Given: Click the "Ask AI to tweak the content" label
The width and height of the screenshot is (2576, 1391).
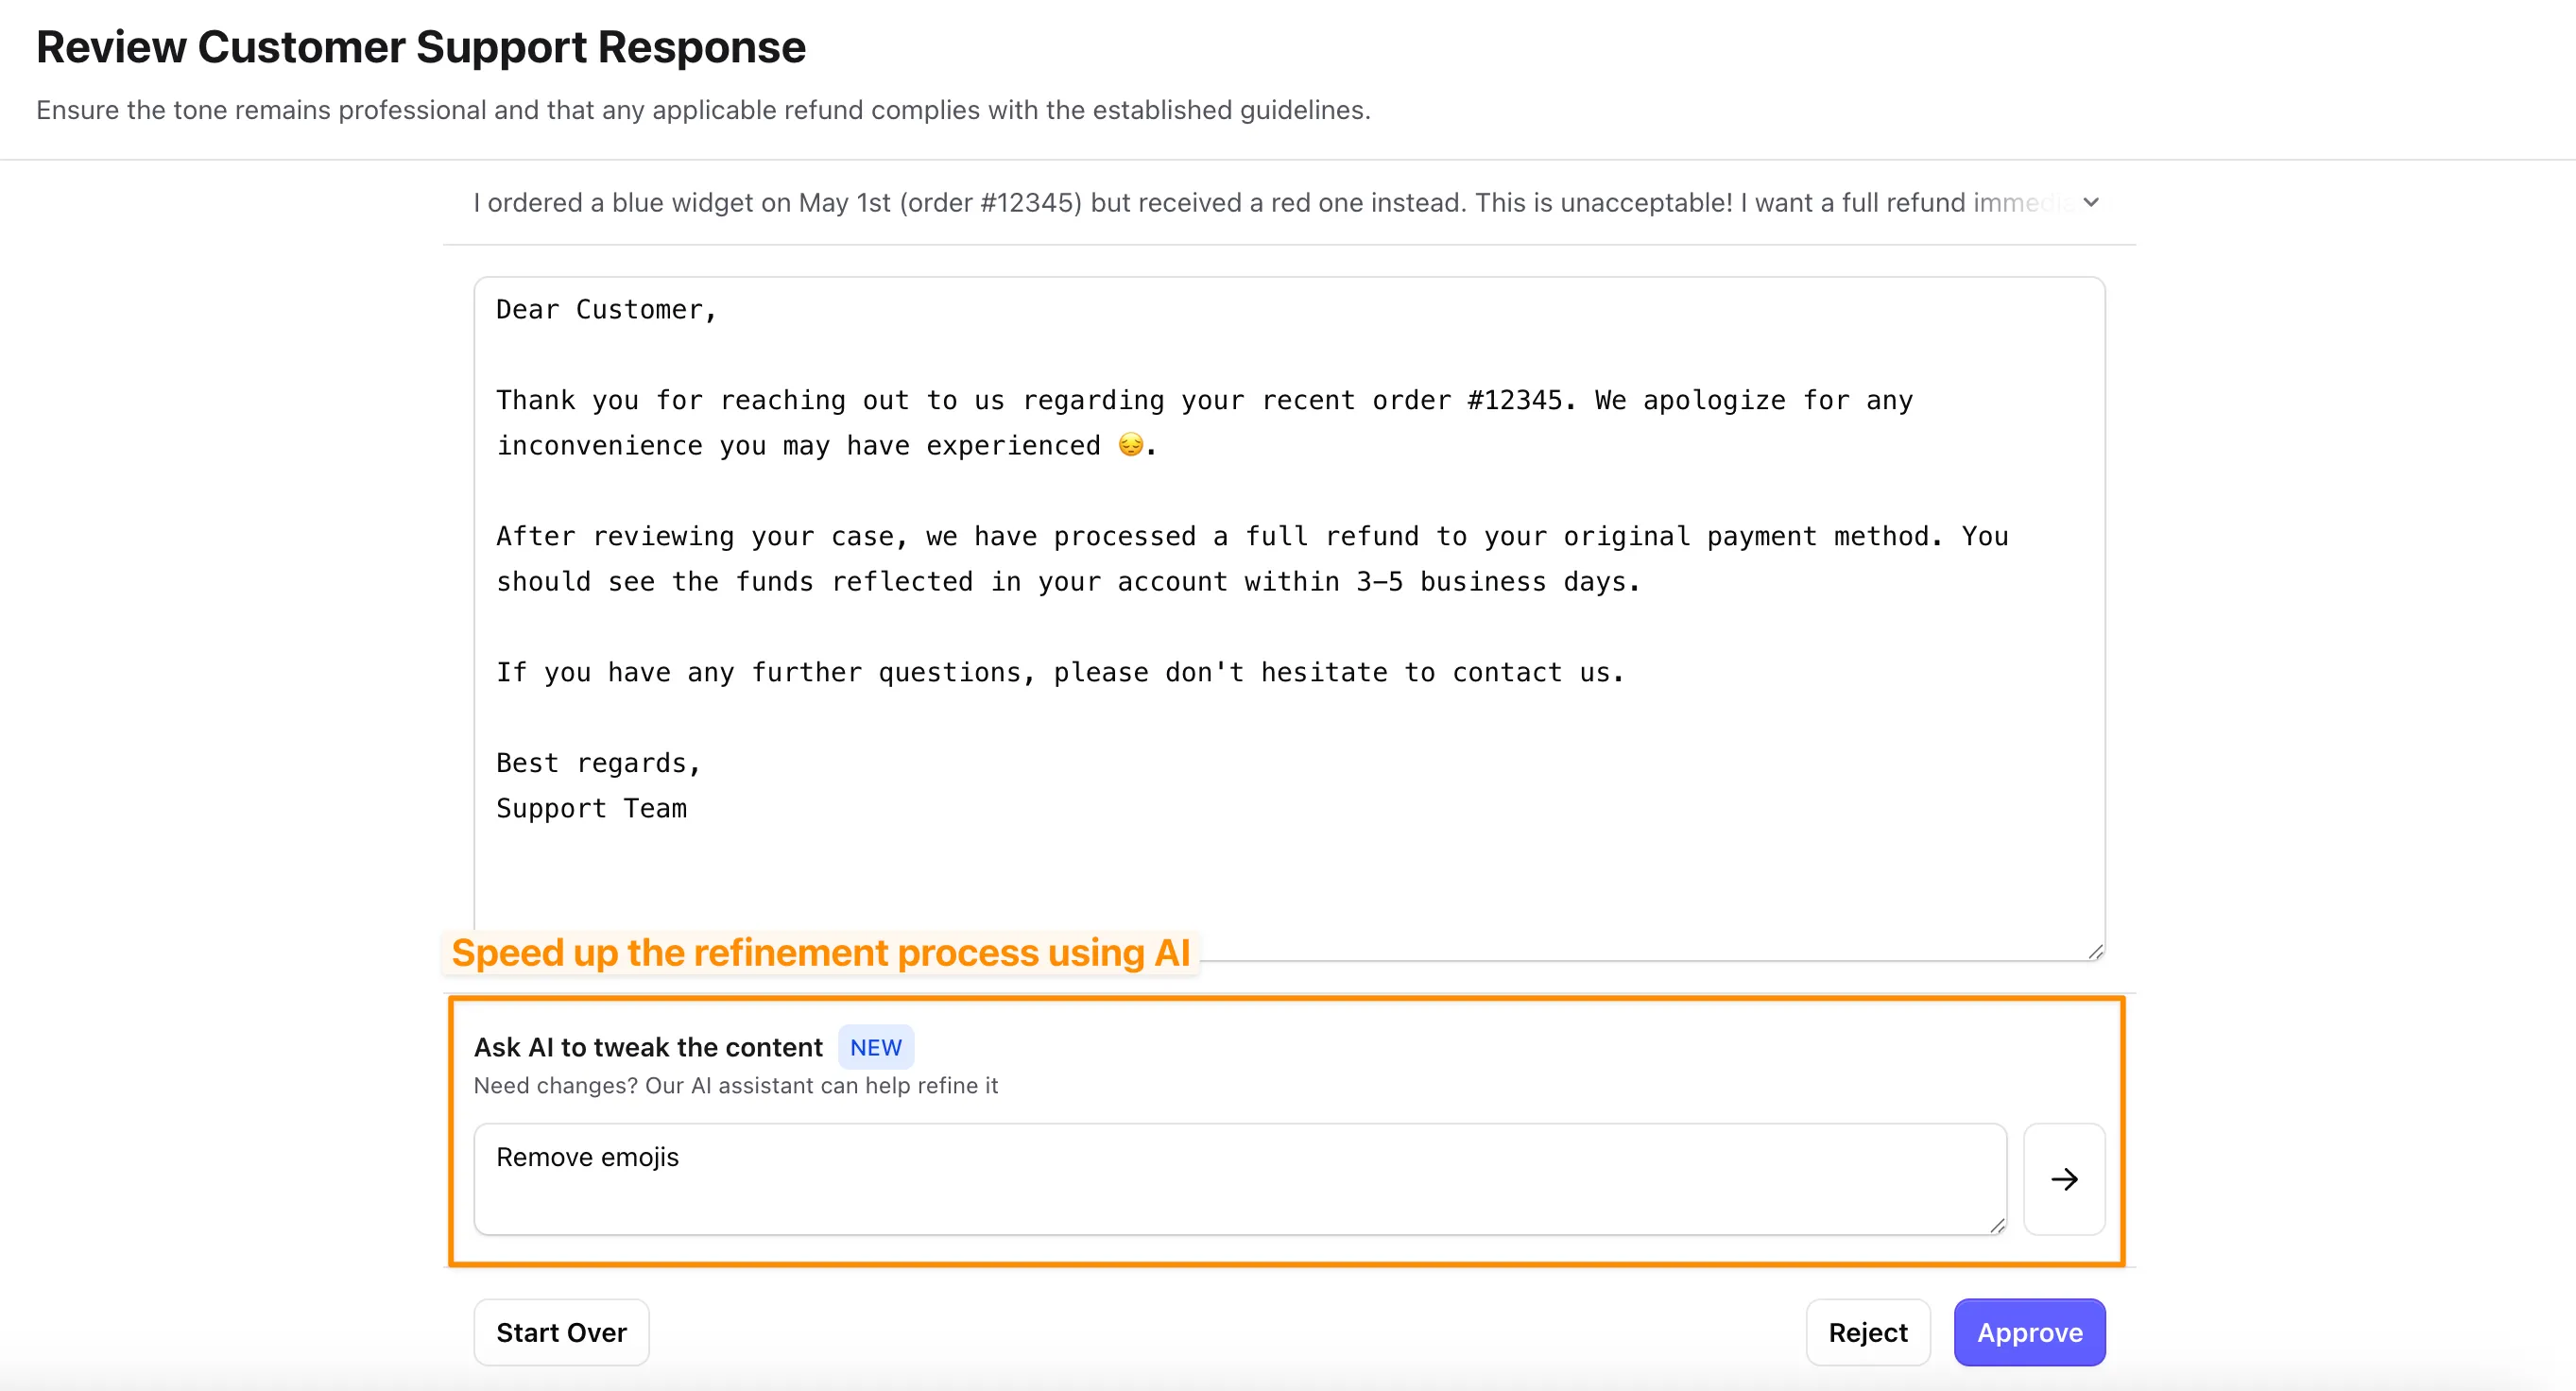Looking at the screenshot, I should [x=648, y=1047].
